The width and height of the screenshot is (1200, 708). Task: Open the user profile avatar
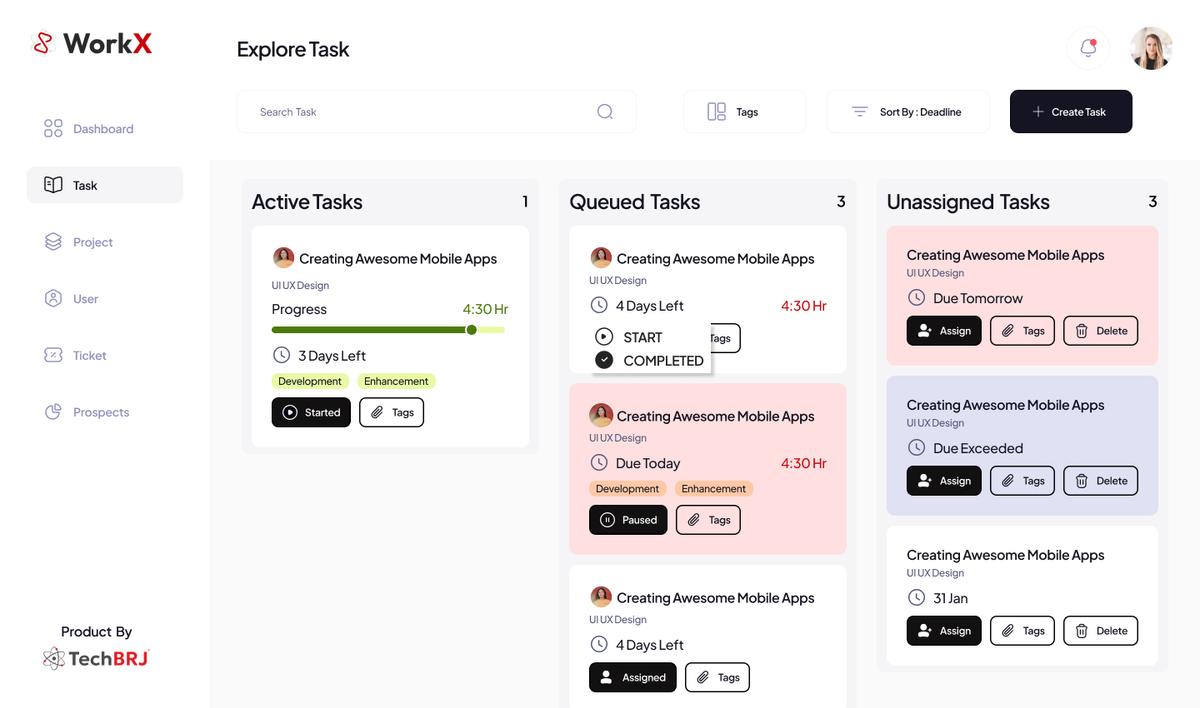click(x=1151, y=48)
